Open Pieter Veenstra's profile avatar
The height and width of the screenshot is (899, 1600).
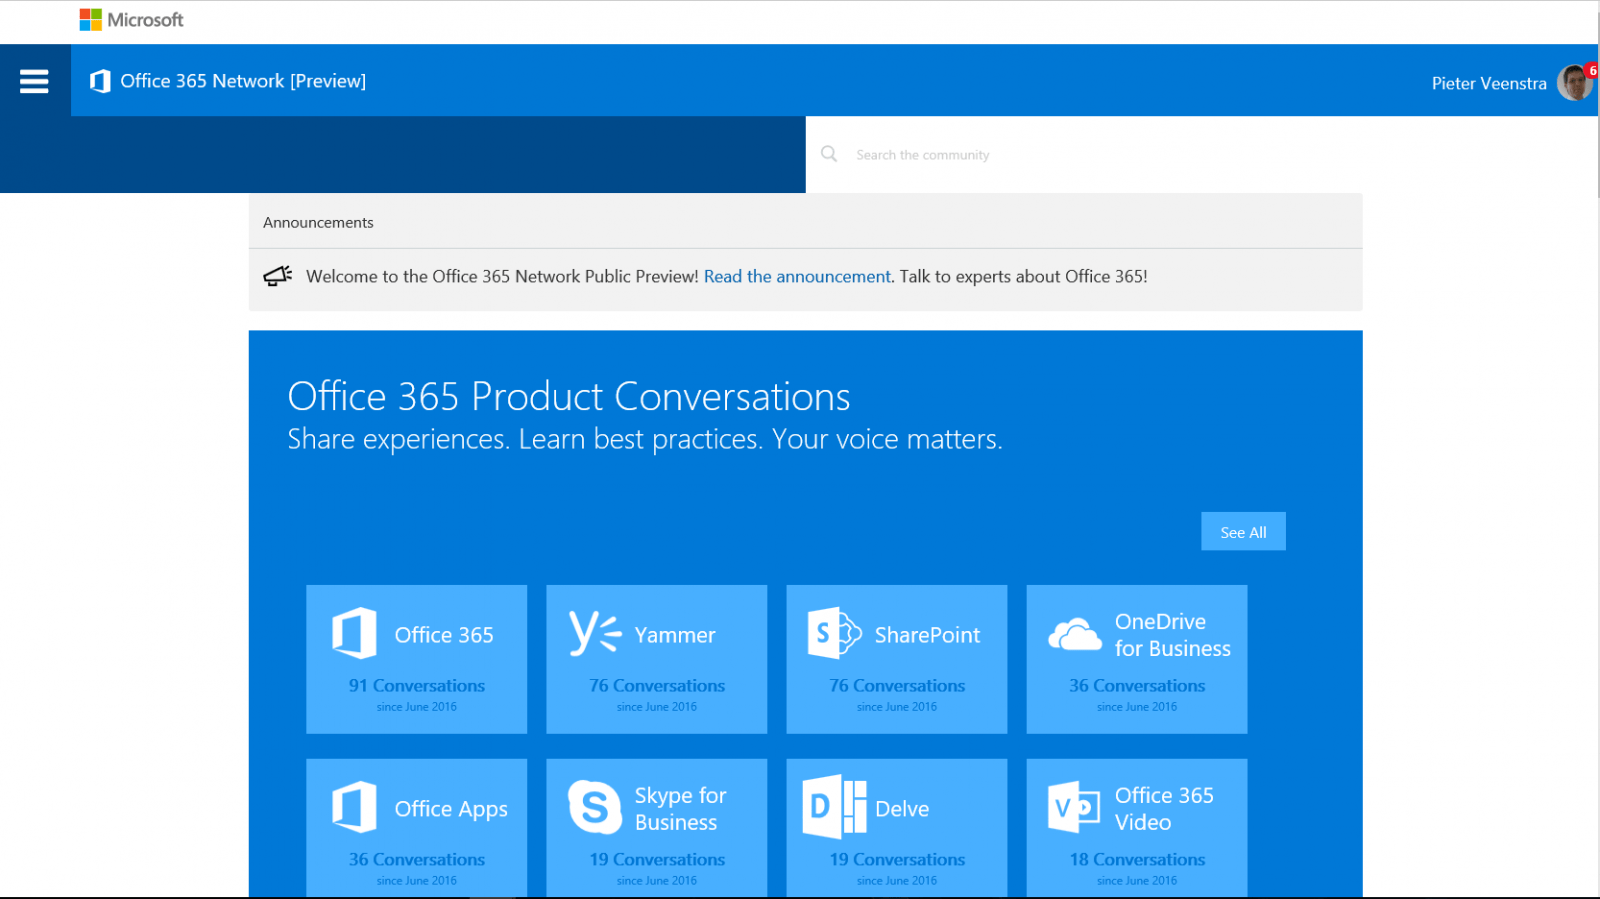1574,83
